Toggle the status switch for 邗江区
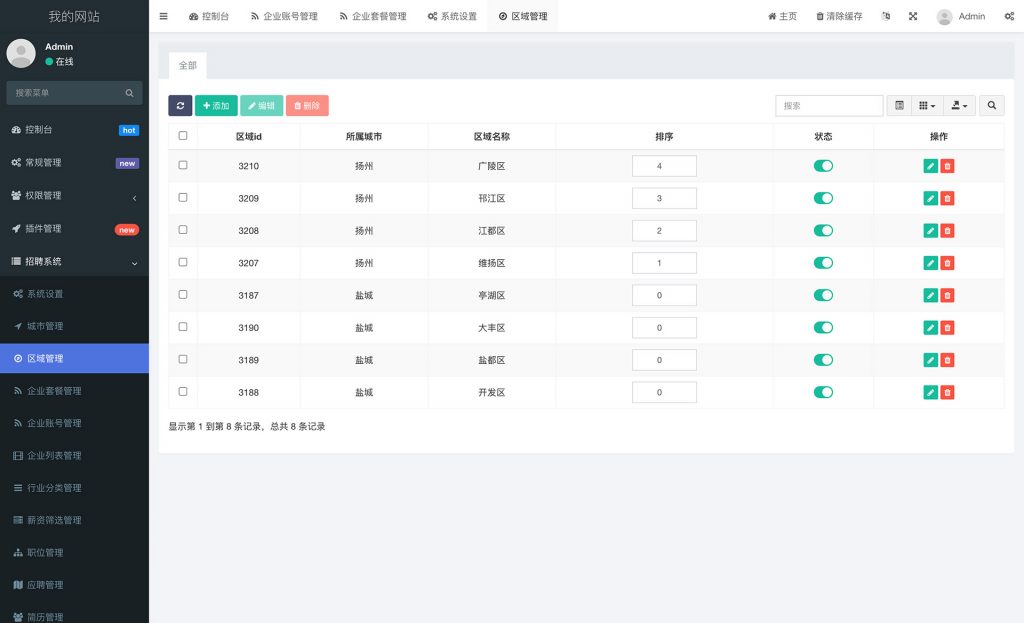The image size is (1024, 623). [x=823, y=197]
